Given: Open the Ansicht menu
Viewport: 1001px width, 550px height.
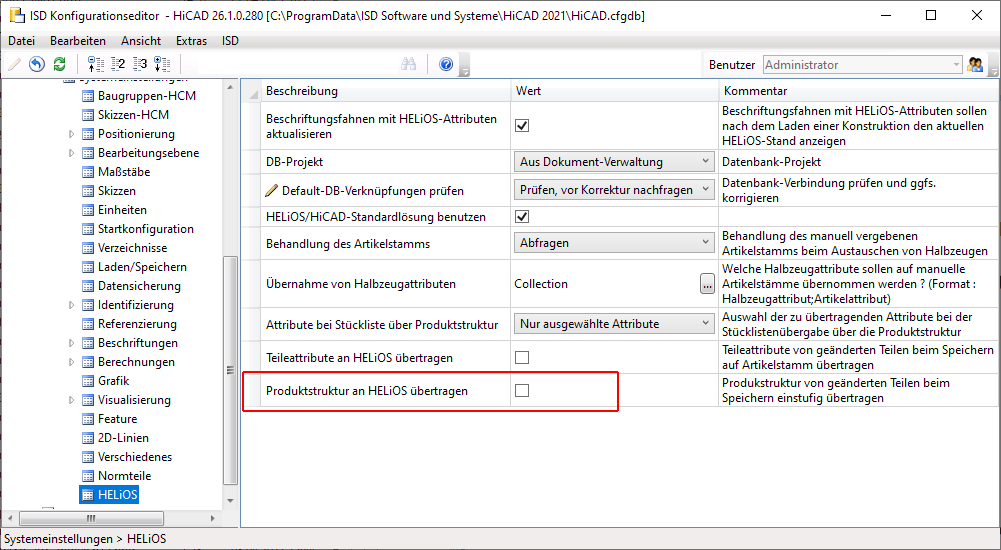Looking at the screenshot, I should pyautogui.click(x=141, y=41).
